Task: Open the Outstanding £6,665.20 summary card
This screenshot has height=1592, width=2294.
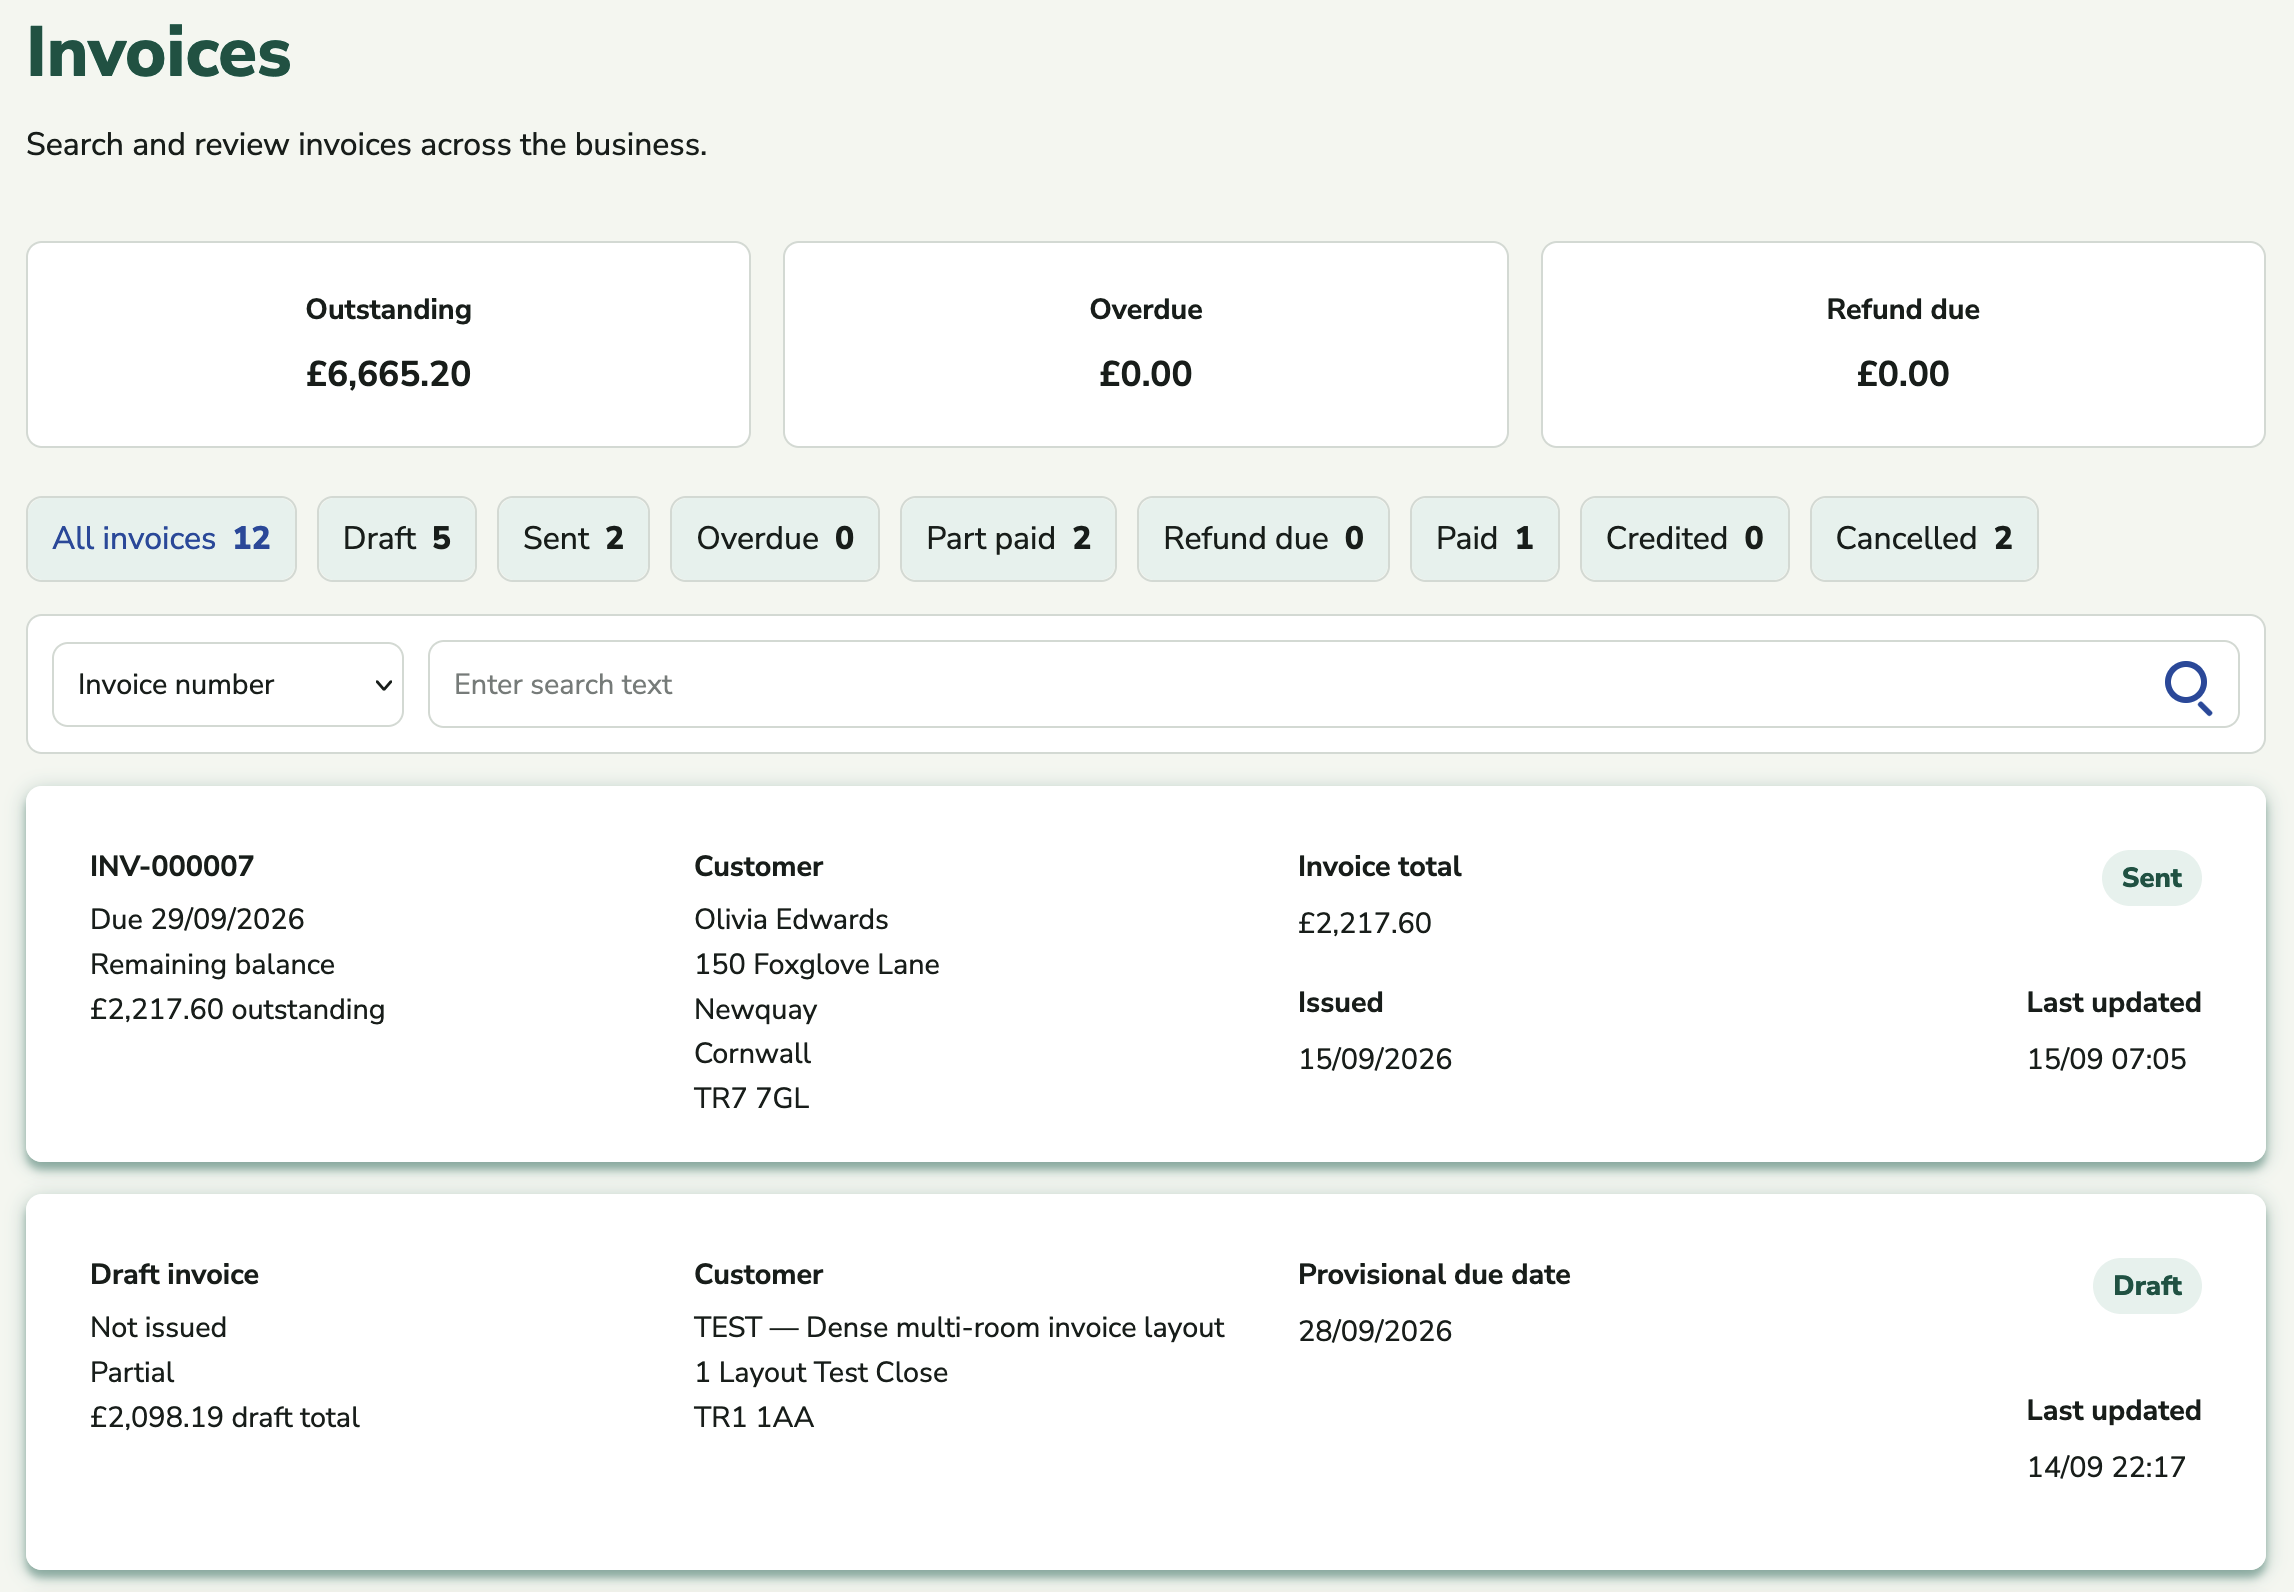Action: [x=388, y=344]
